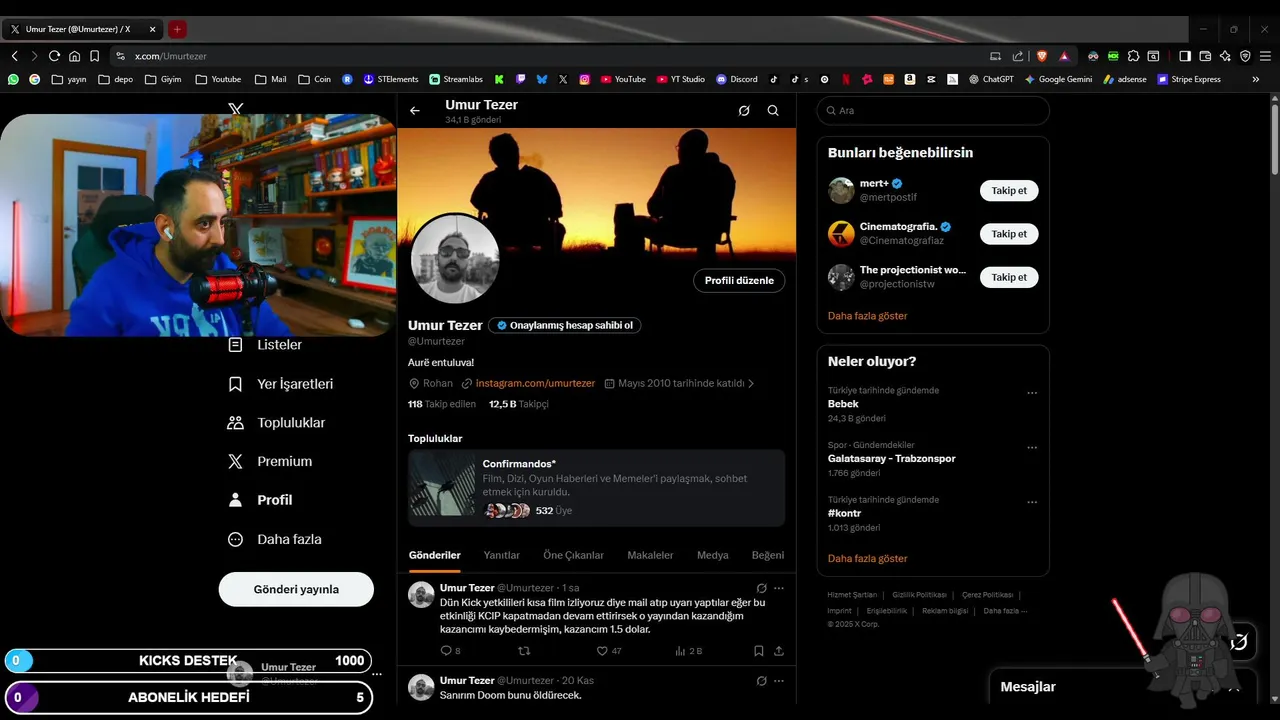Open Listeler in sidebar

pos(265,345)
